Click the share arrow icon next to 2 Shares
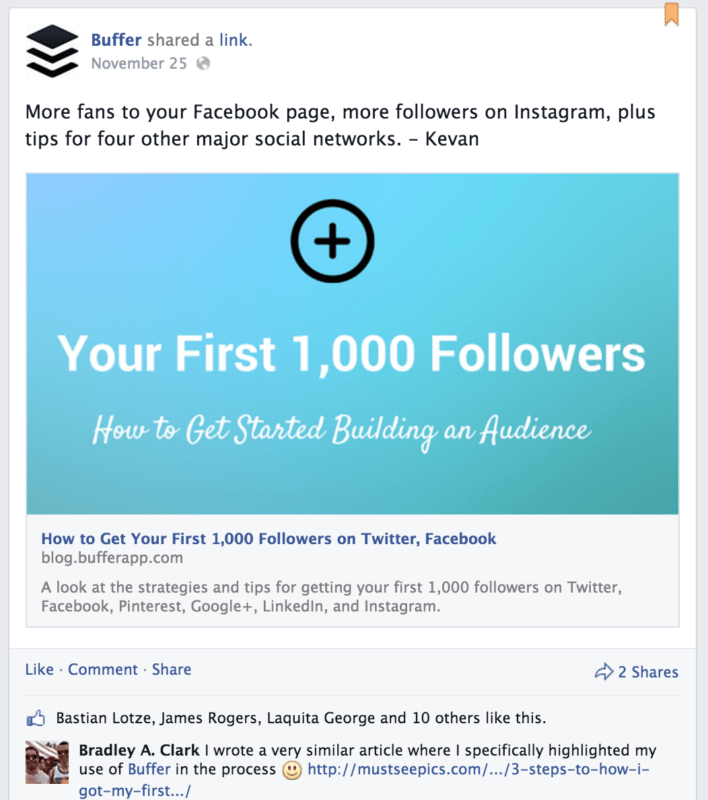 click(605, 670)
